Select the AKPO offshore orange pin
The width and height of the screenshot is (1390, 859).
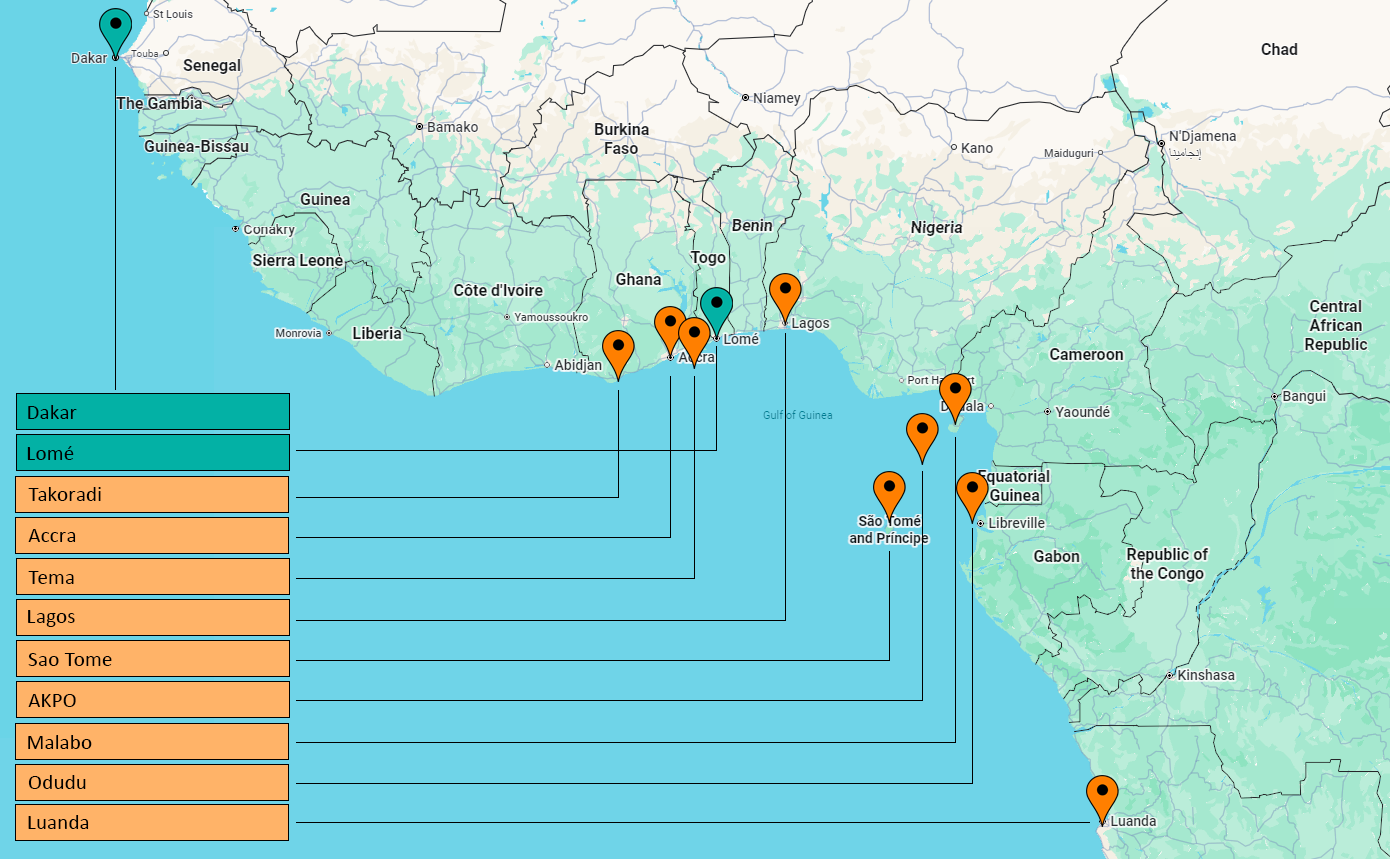pos(922,432)
